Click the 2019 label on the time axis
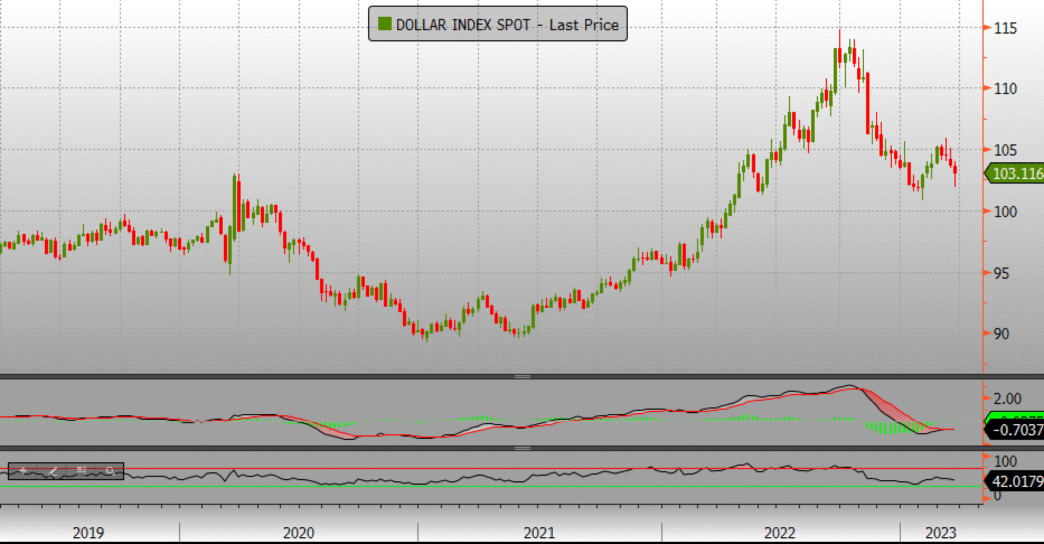 pos(91,532)
